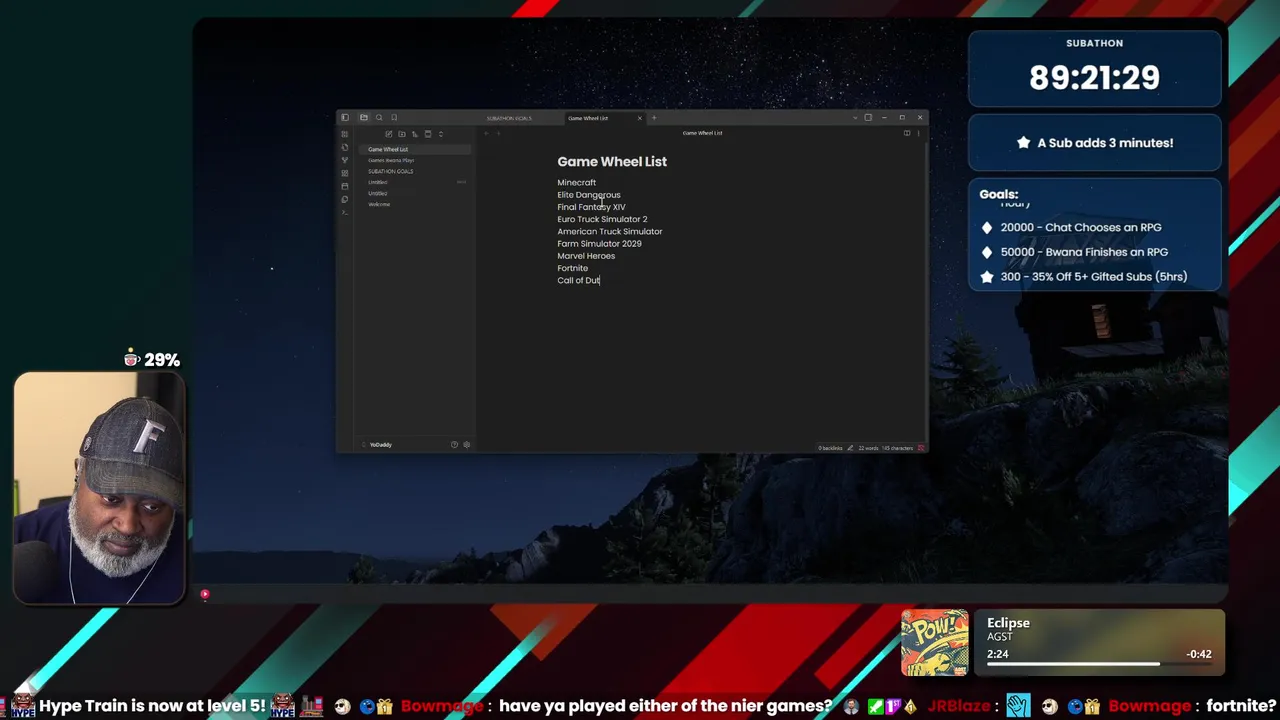Open SUBATHON GOALS note in file list
Viewport: 1280px width, 720px height.
pos(415,171)
